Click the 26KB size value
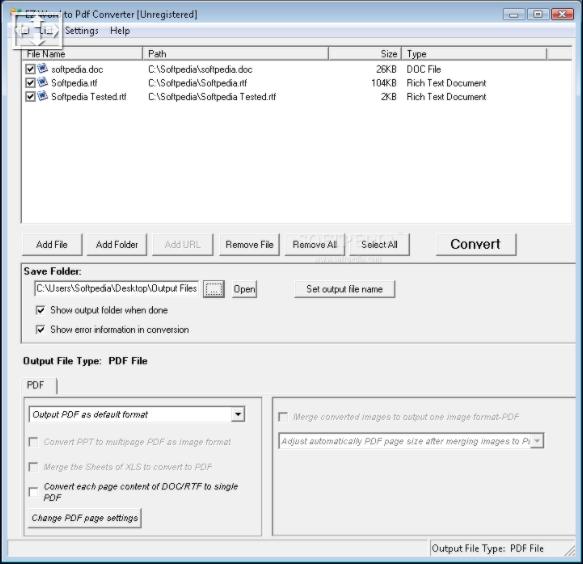This screenshot has height=564, width=583. [x=386, y=70]
